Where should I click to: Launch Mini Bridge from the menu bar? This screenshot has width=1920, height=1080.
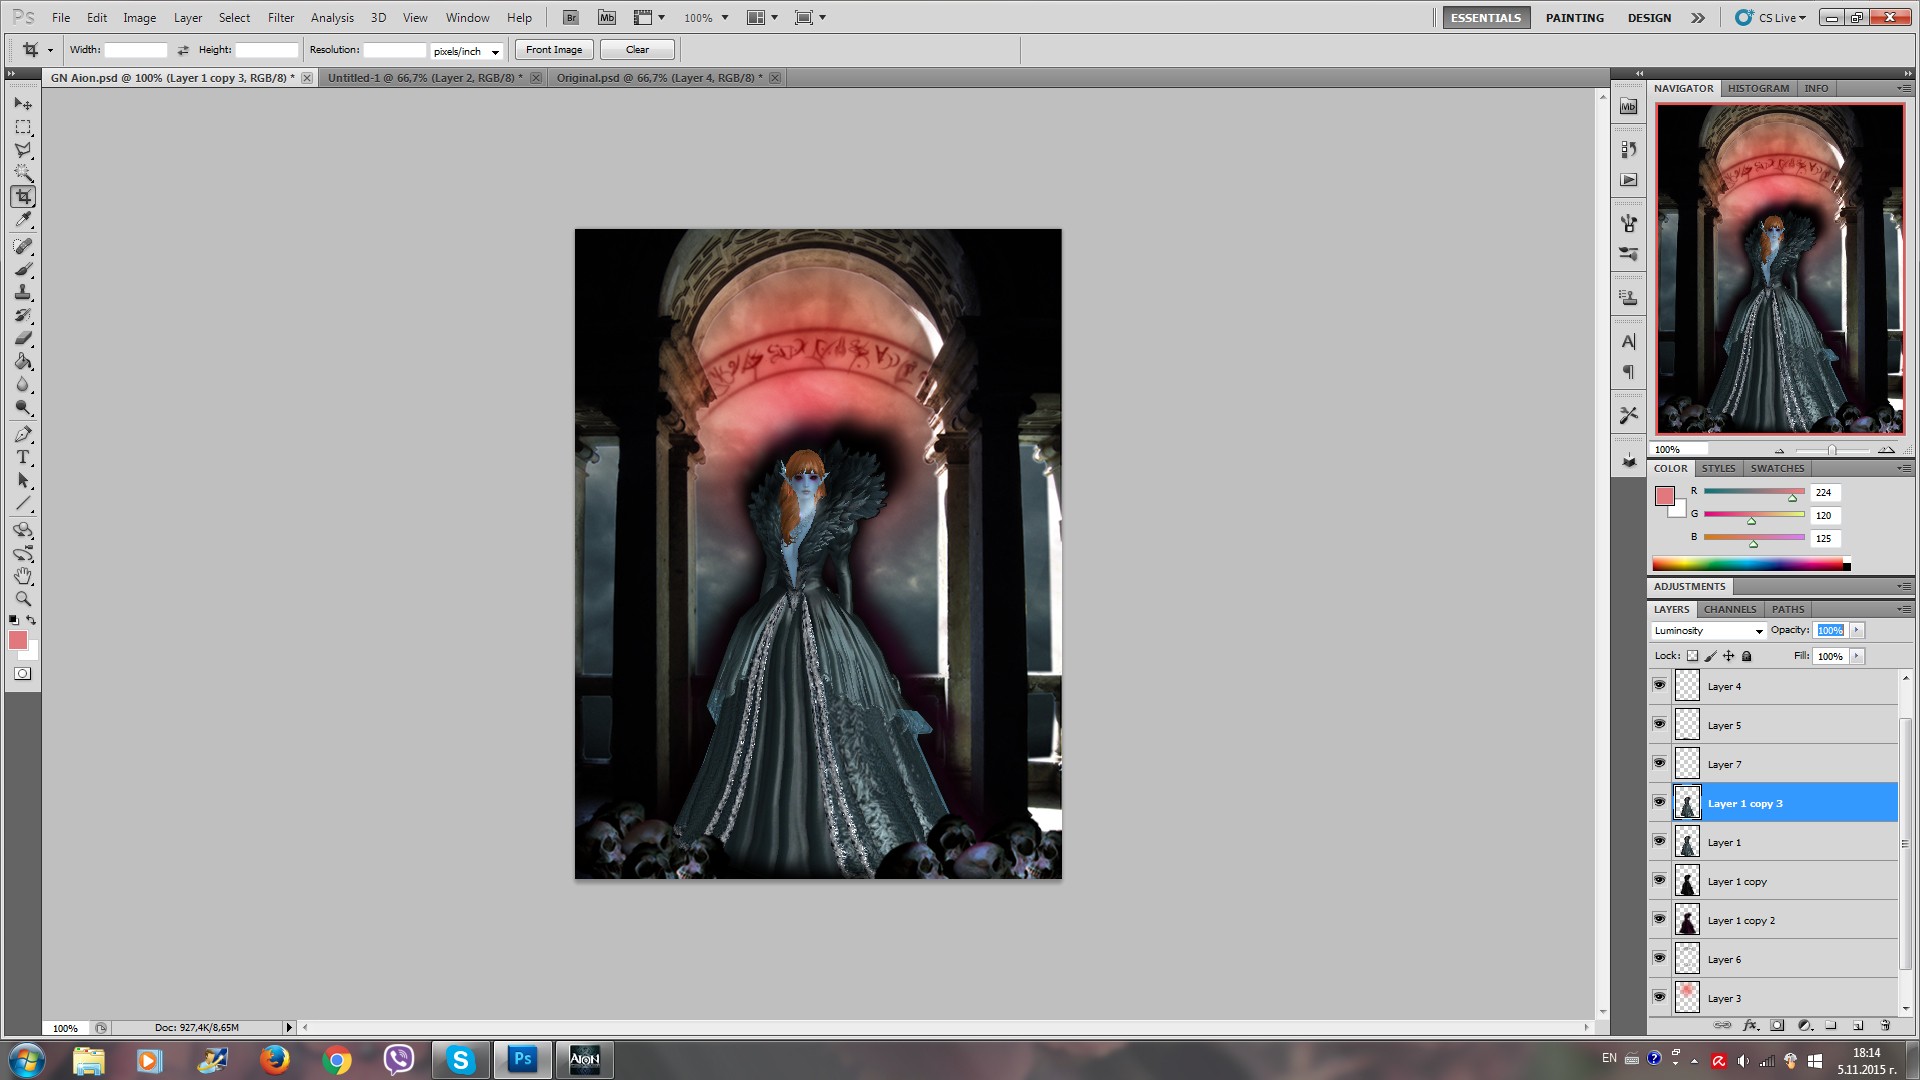pos(607,18)
